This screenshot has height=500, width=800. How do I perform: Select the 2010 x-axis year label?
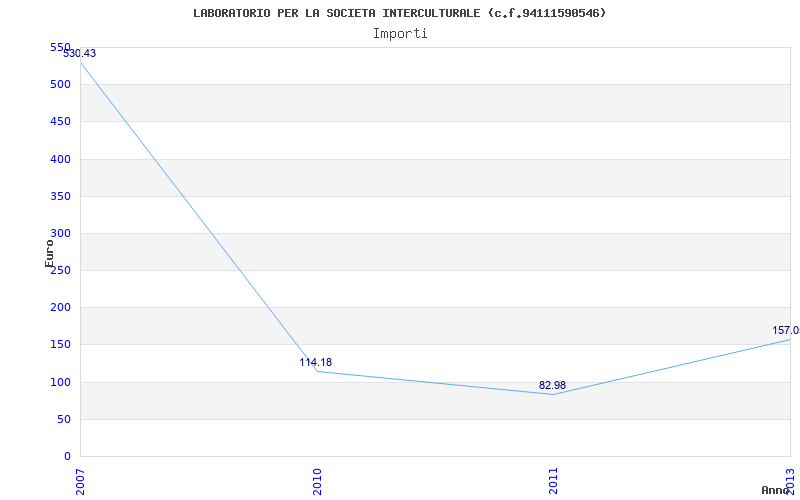click(x=317, y=482)
